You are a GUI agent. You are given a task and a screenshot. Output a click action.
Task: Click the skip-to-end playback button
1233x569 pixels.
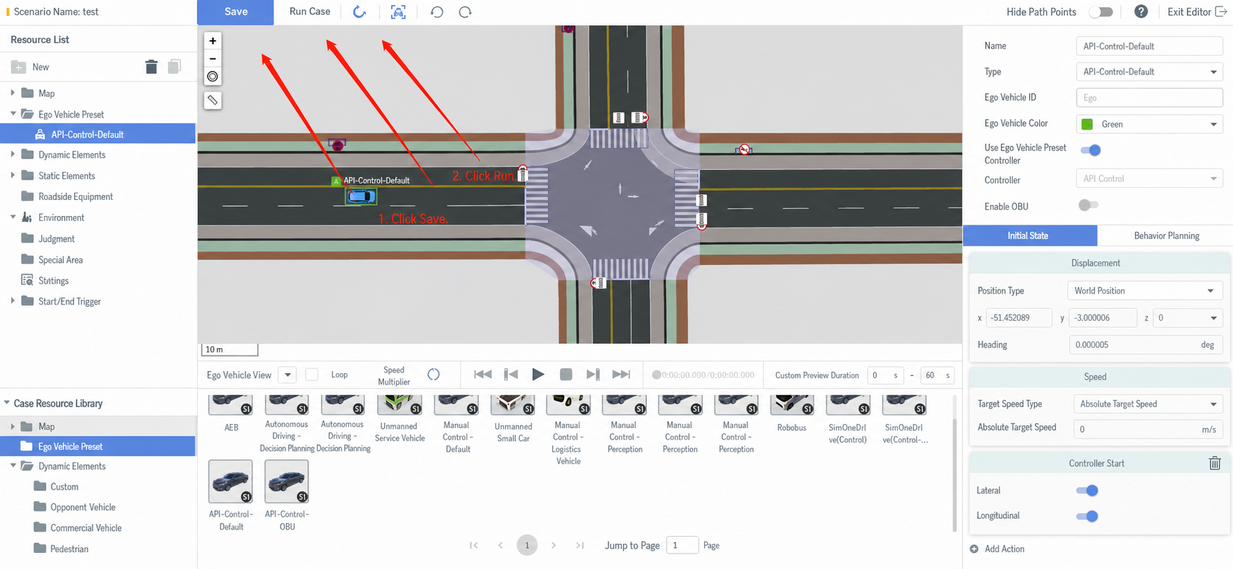(621, 374)
